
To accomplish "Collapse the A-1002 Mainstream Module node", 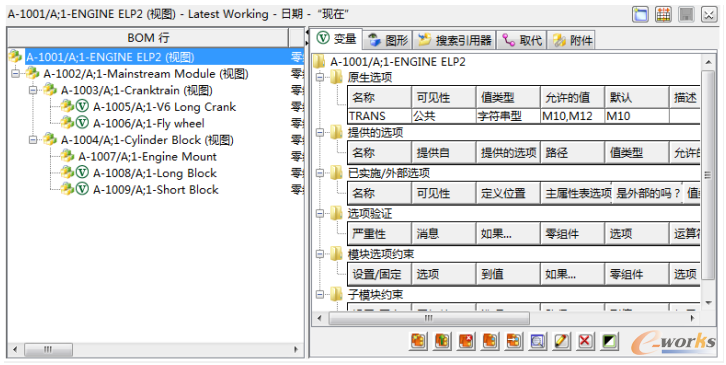I will pyautogui.click(x=16, y=73).
